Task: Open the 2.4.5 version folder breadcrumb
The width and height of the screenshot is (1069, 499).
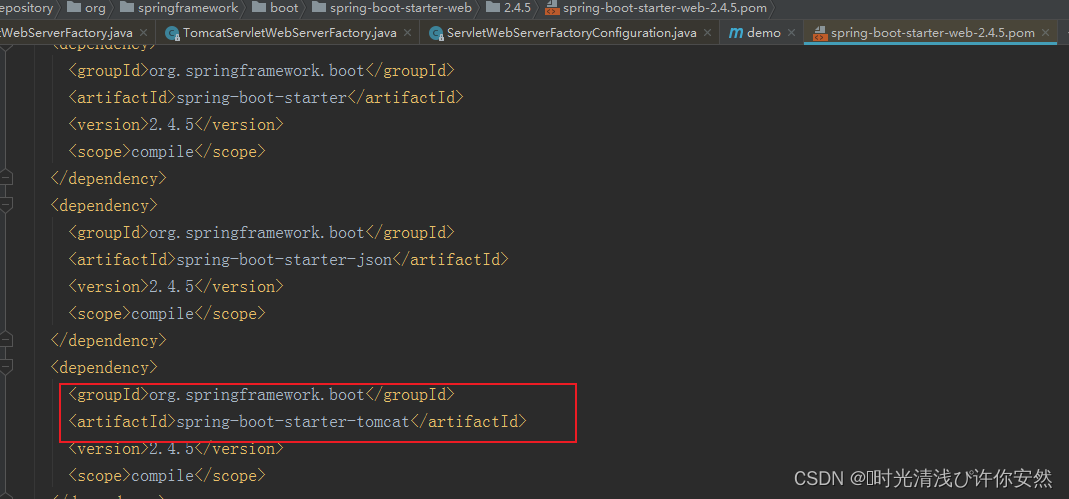Action: coord(509,8)
